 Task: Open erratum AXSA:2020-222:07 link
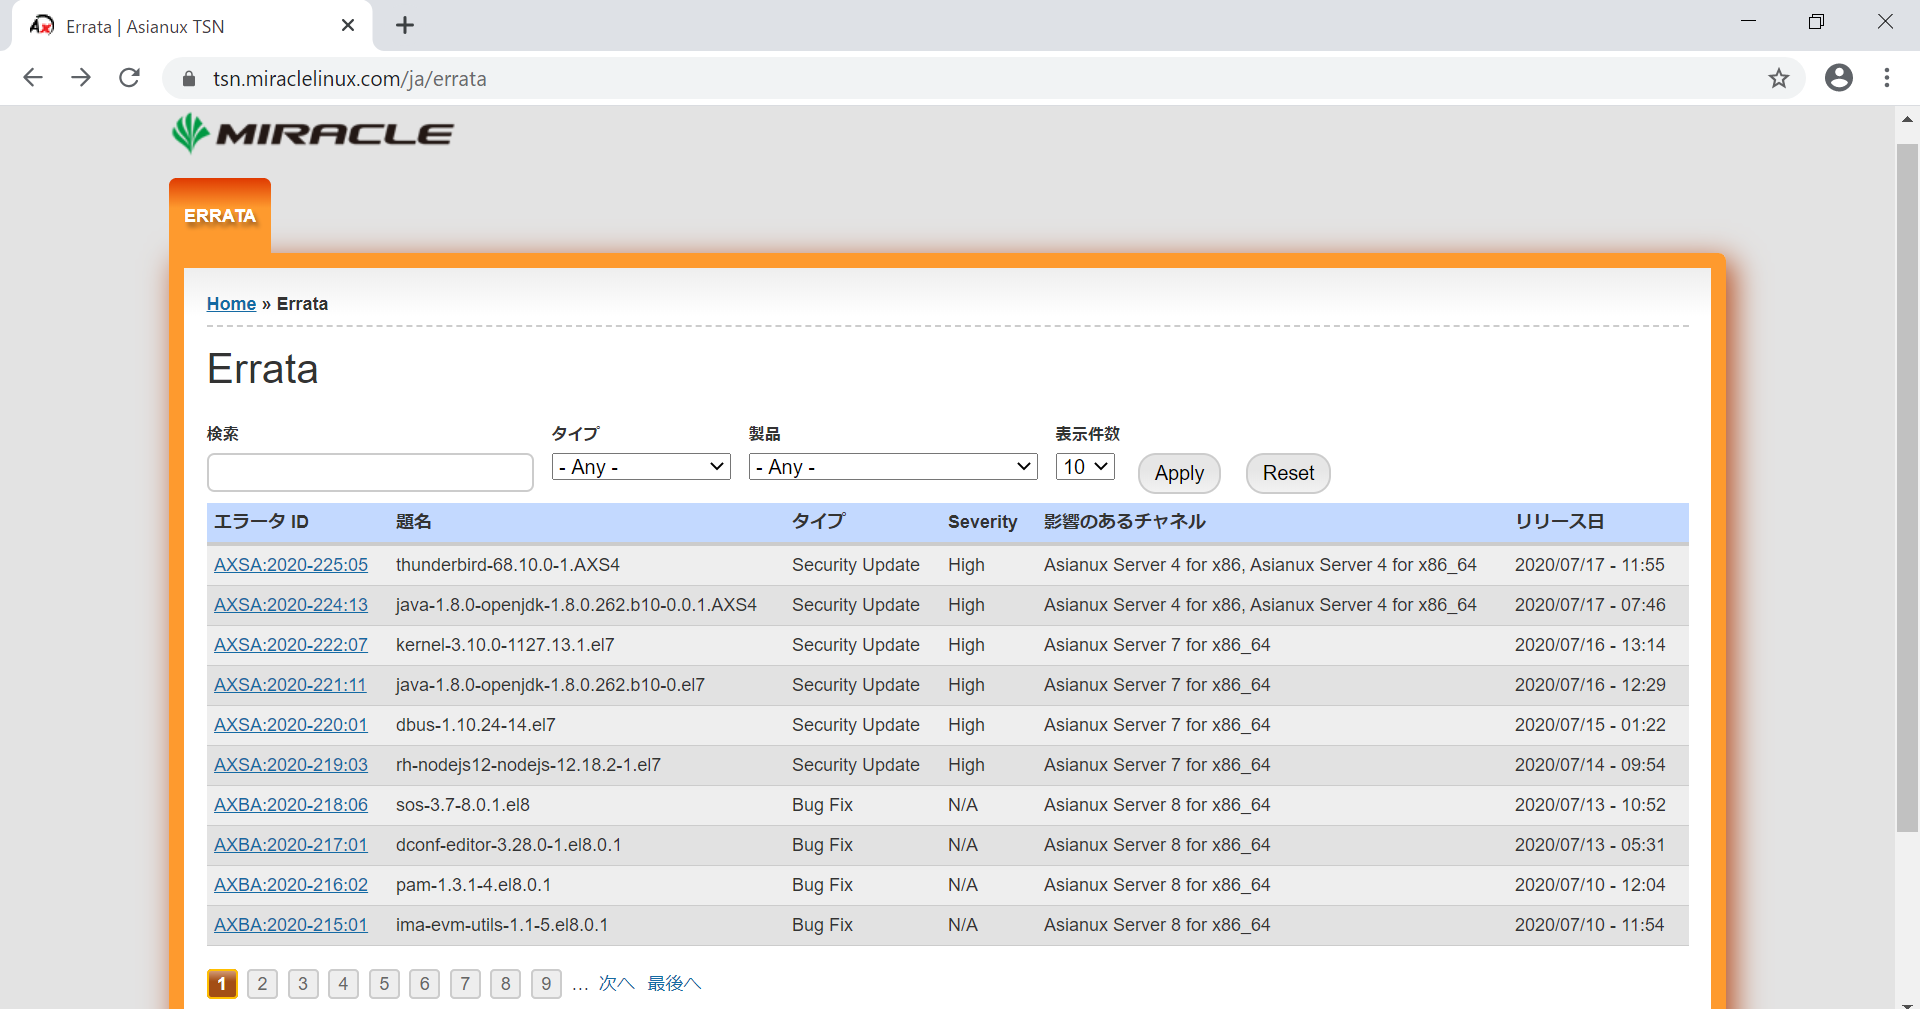click(291, 645)
